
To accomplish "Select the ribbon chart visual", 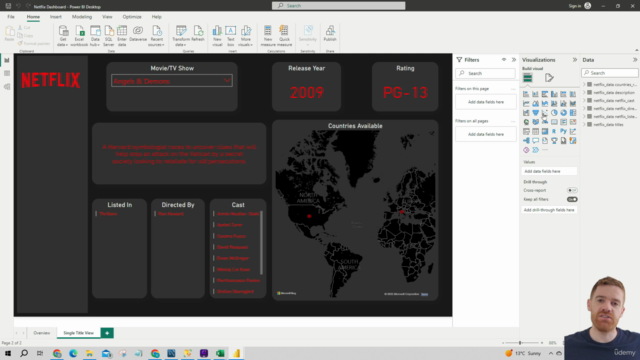I will point(573,104).
